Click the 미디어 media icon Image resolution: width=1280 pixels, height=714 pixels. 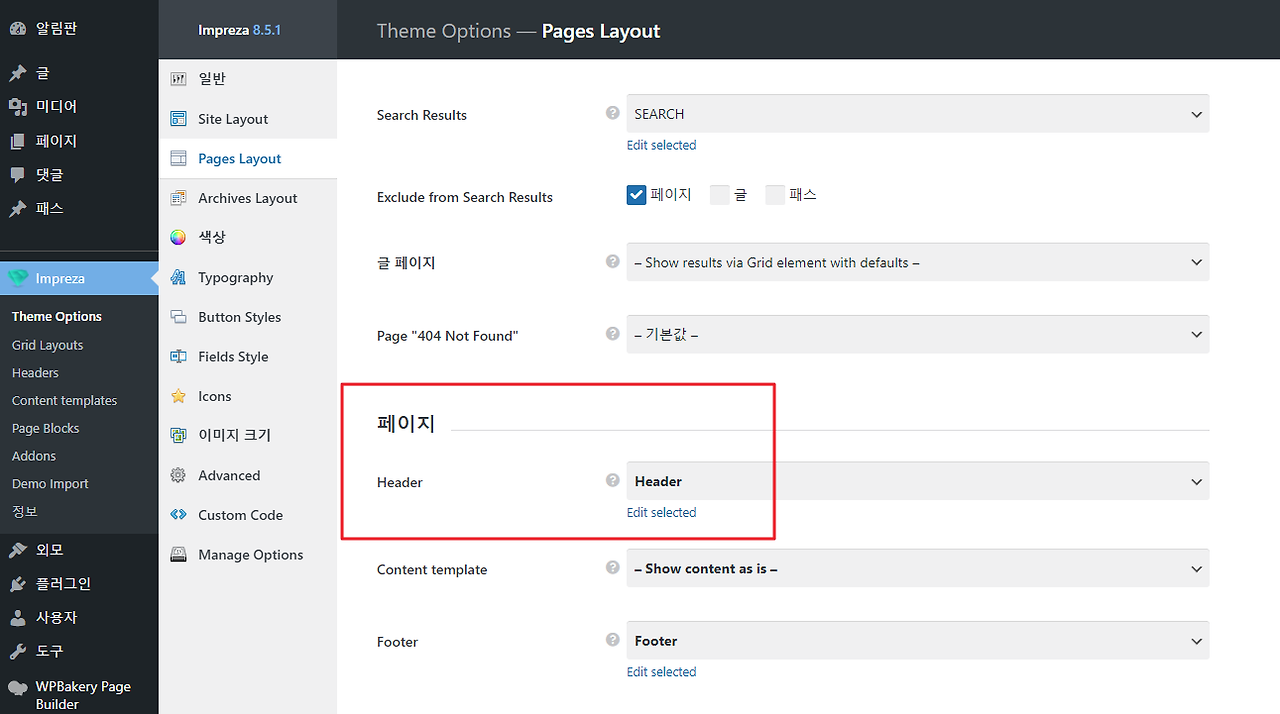(18, 107)
